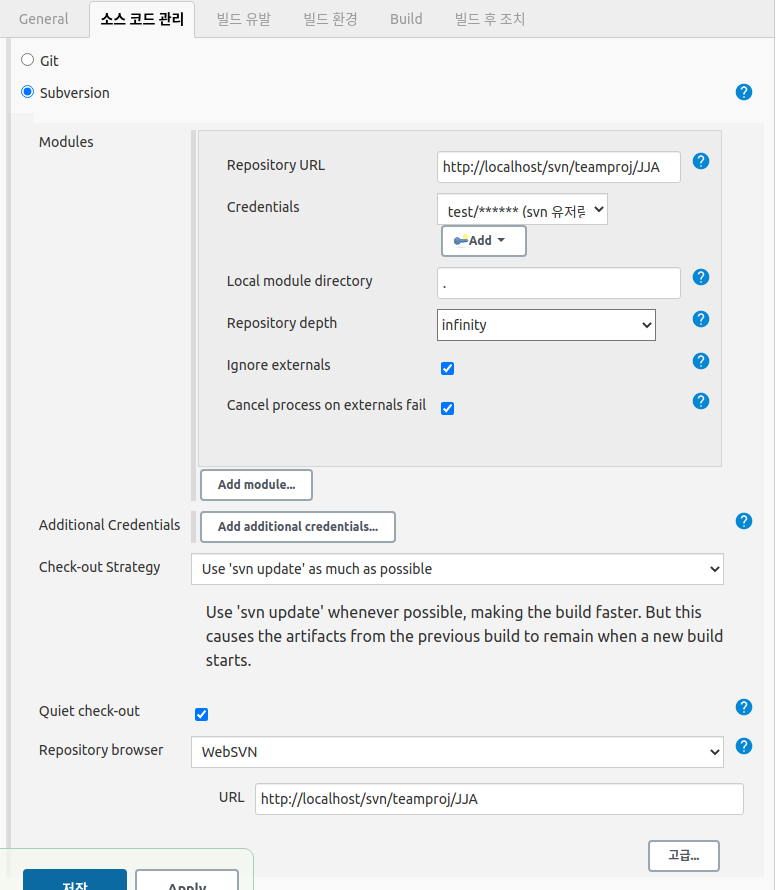Click the Apply button
The width and height of the screenshot is (784, 890).
coord(187,880)
